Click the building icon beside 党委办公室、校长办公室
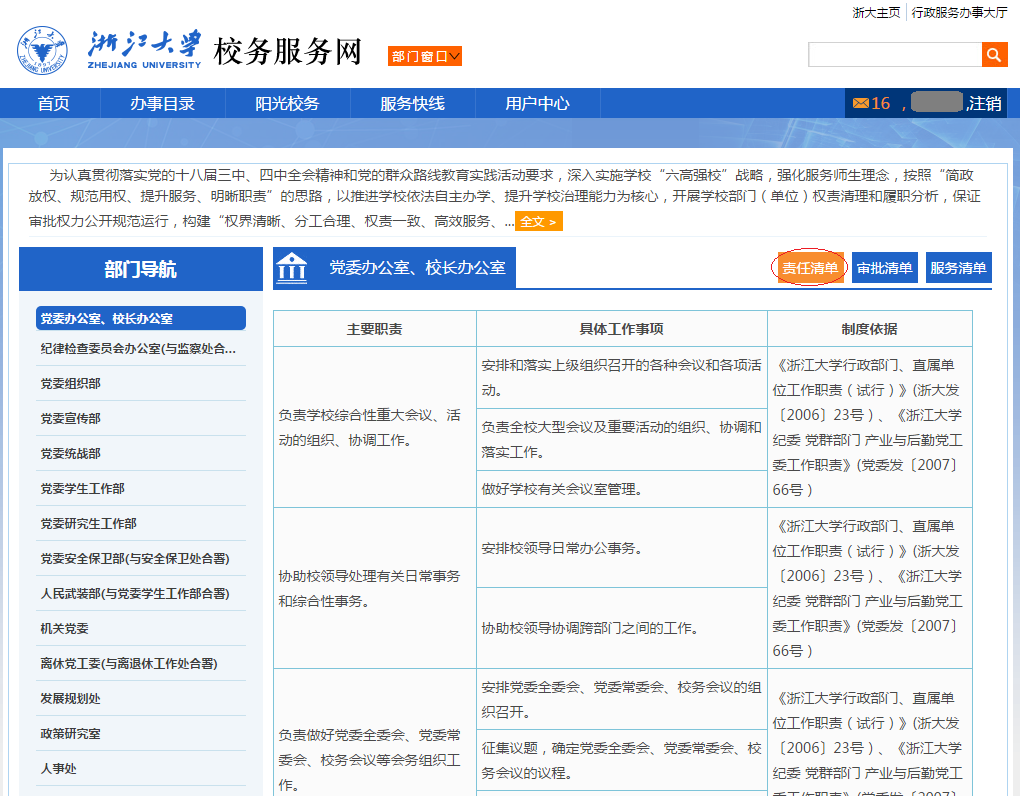This screenshot has width=1020, height=796. (x=292, y=268)
